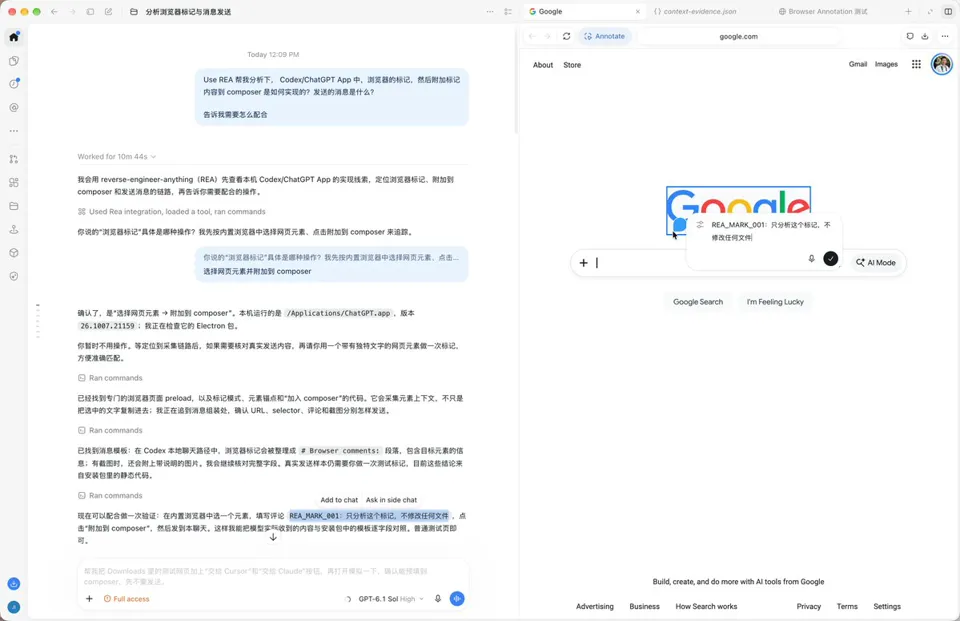Toggle the Annotate mode button
The width and height of the screenshot is (960, 621).
pyautogui.click(x=604, y=36)
